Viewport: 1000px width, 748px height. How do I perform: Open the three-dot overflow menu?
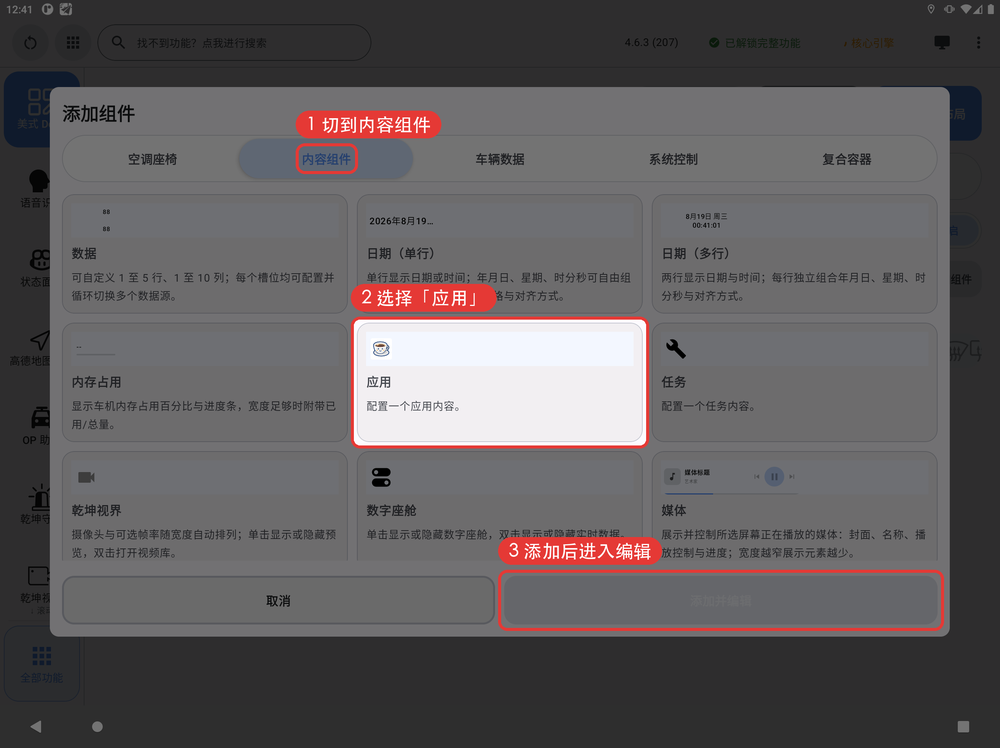pos(978,43)
